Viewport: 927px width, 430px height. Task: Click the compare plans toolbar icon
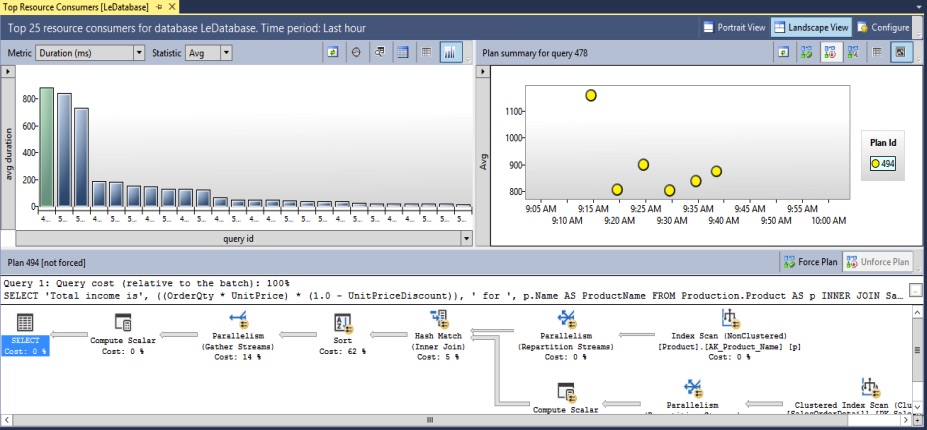click(853, 53)
